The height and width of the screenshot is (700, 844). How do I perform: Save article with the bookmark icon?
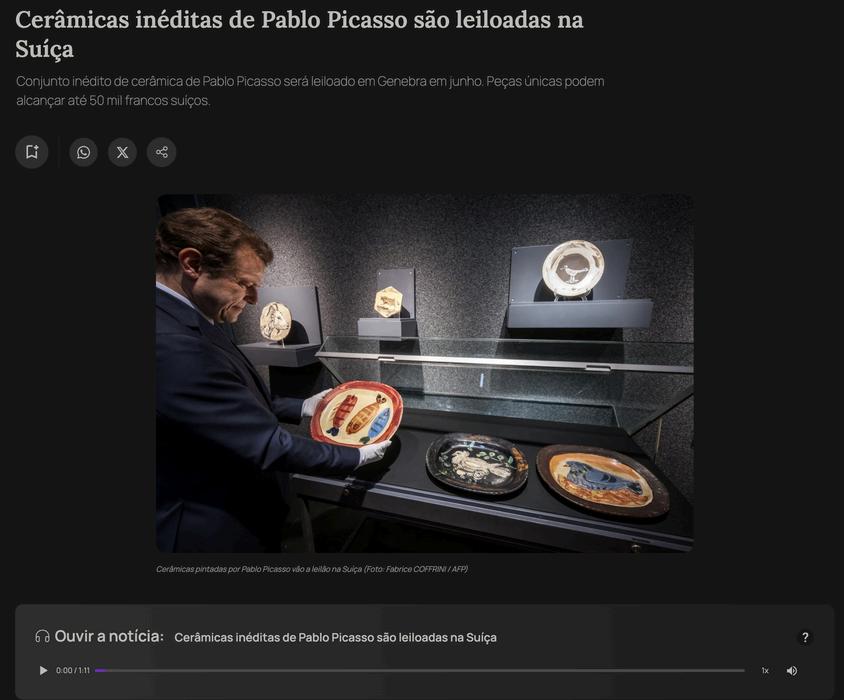click(x=32, y=152)
